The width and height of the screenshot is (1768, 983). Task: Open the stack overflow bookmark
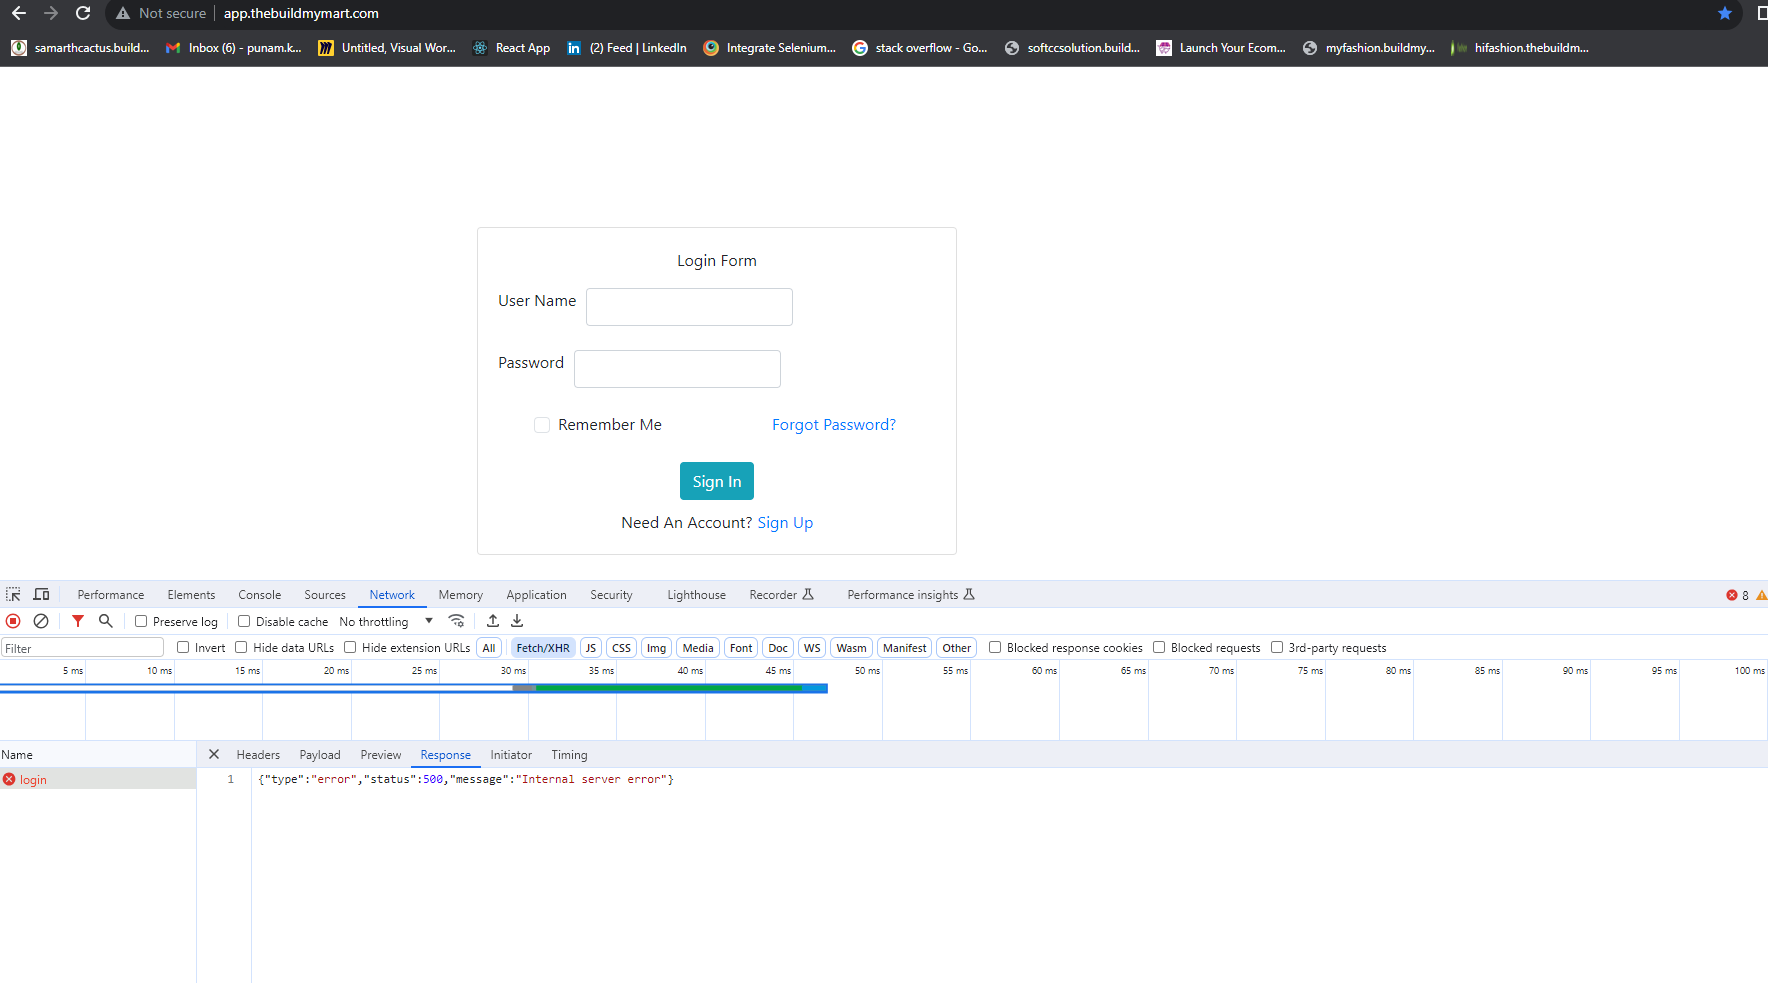pos(920,48)
